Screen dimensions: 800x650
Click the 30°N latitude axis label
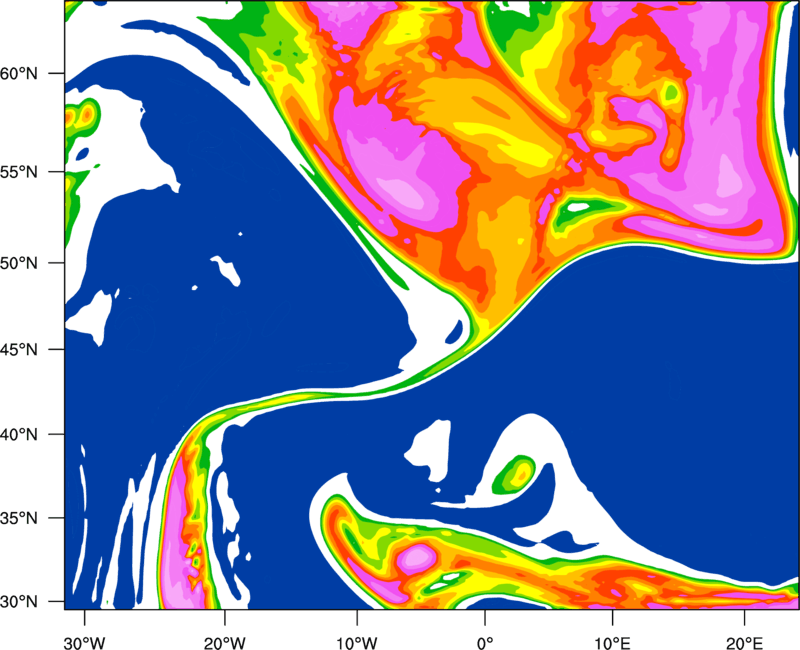(19, 602)
